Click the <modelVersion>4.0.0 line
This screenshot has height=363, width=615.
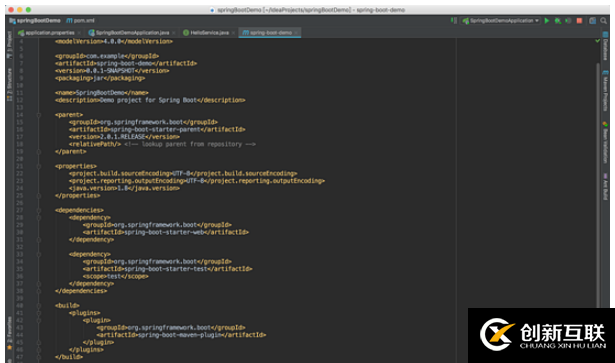114,42
